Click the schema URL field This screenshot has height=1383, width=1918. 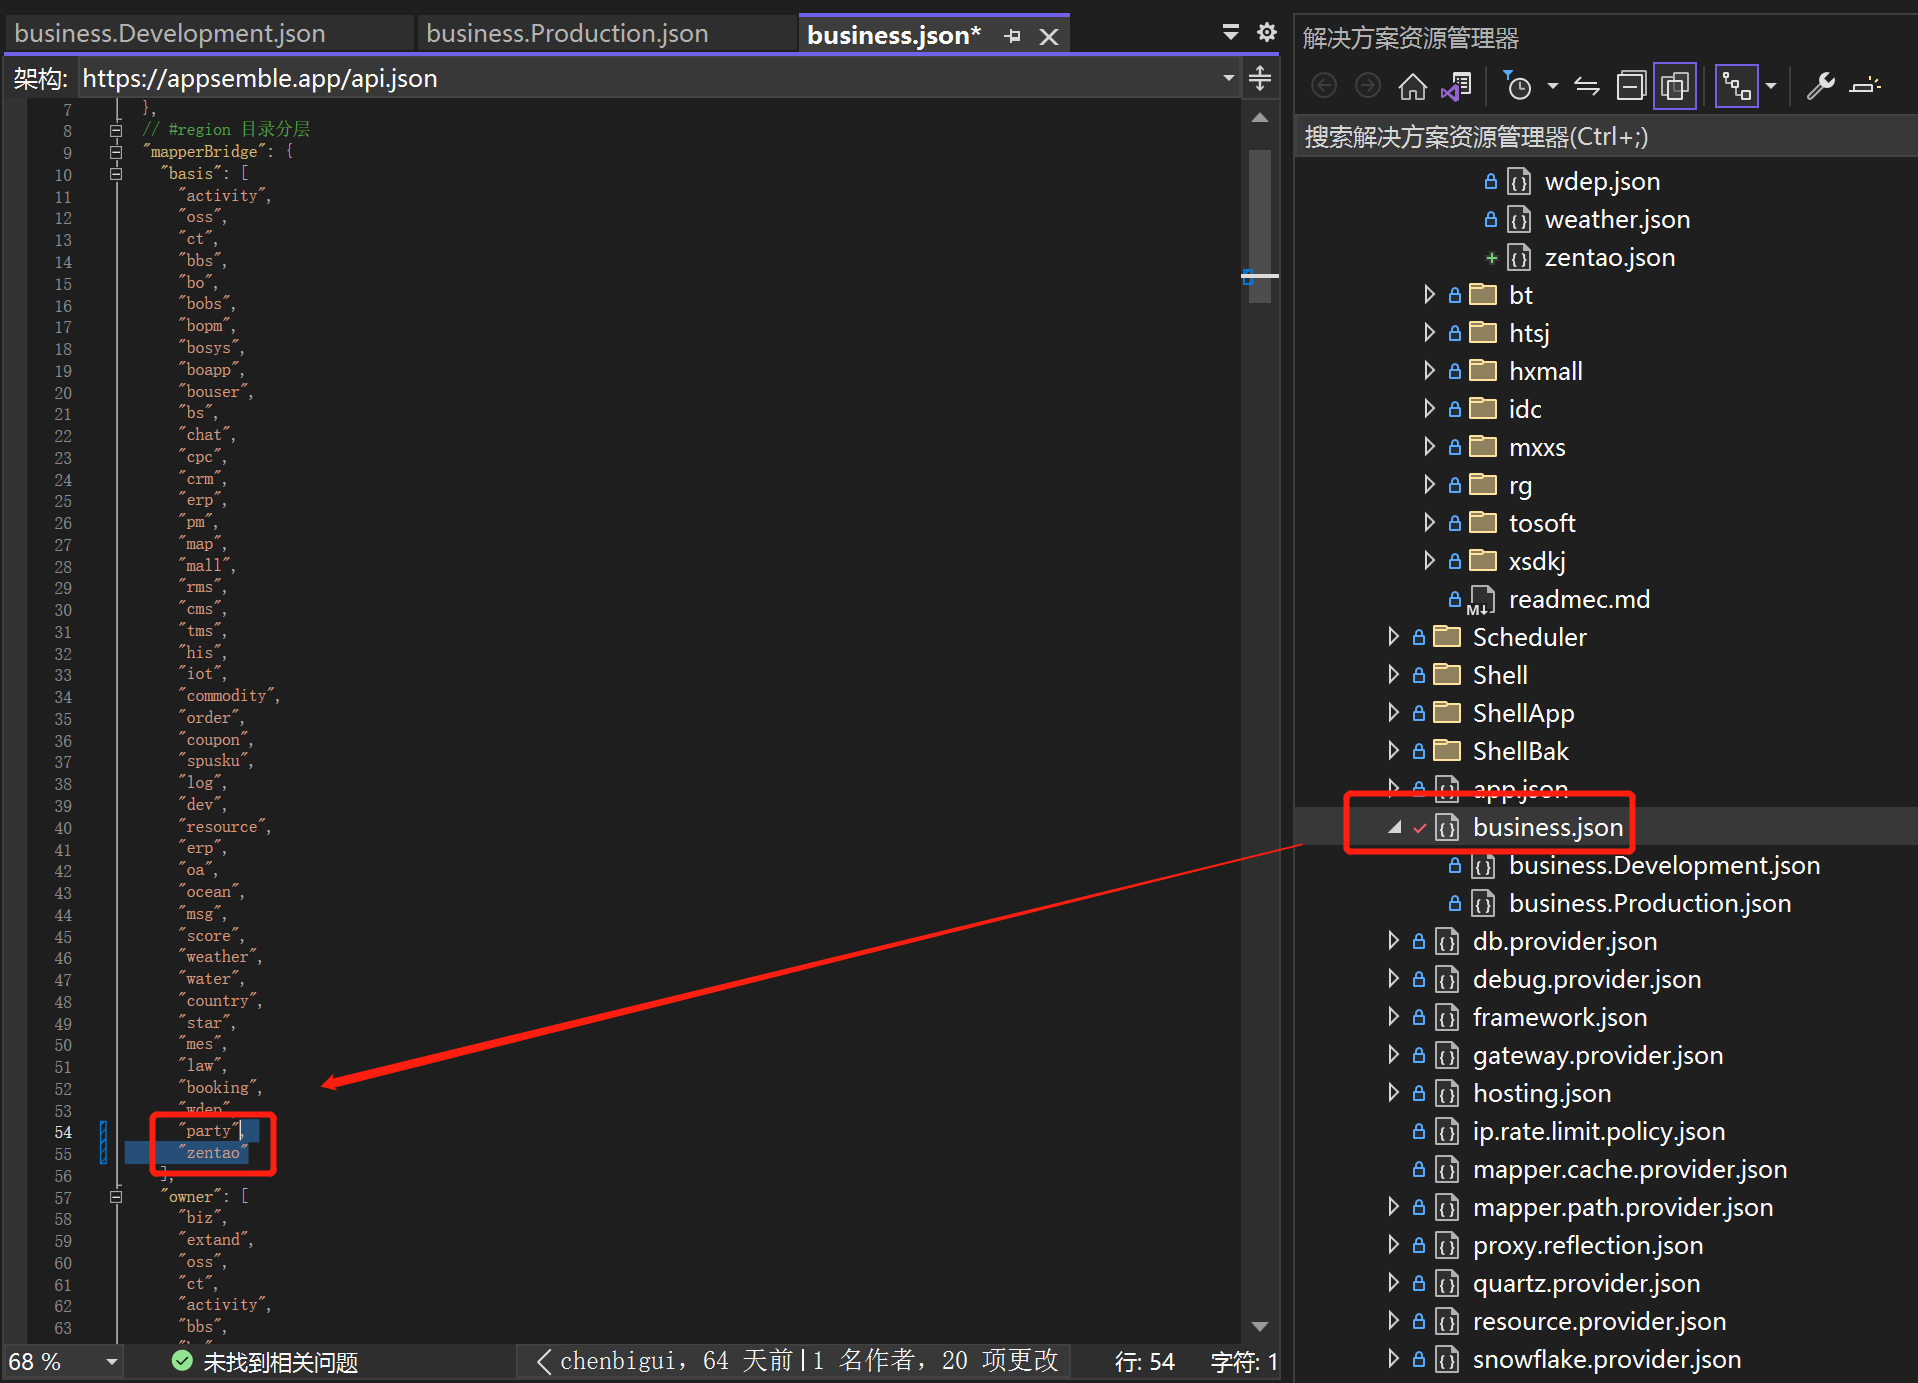click(x=658, y=78)
